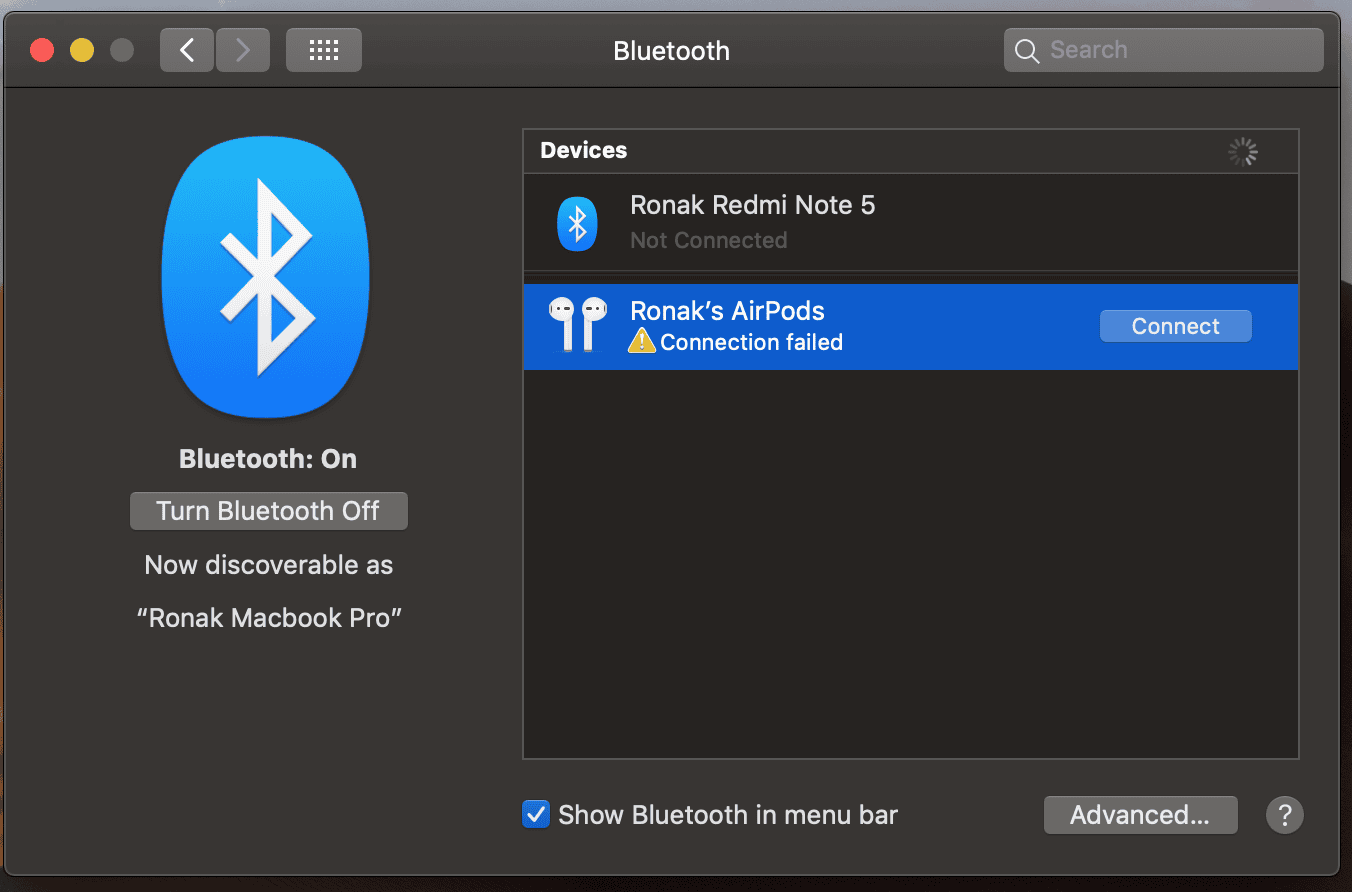Open Advanced Bluetooth settings
This screenshot has width=1352, height=892.
pyautogui.click(x=1140, y=814)
